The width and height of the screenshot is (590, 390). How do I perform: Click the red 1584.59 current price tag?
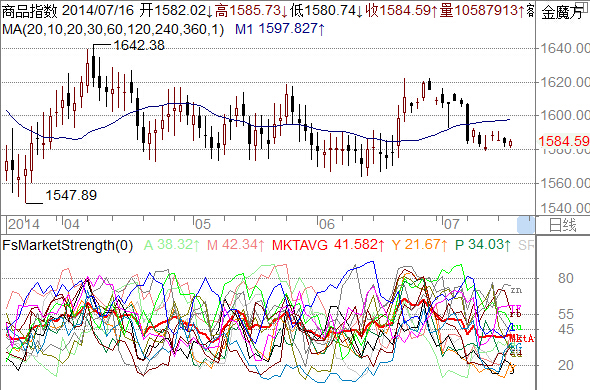(x=564, y=141)
